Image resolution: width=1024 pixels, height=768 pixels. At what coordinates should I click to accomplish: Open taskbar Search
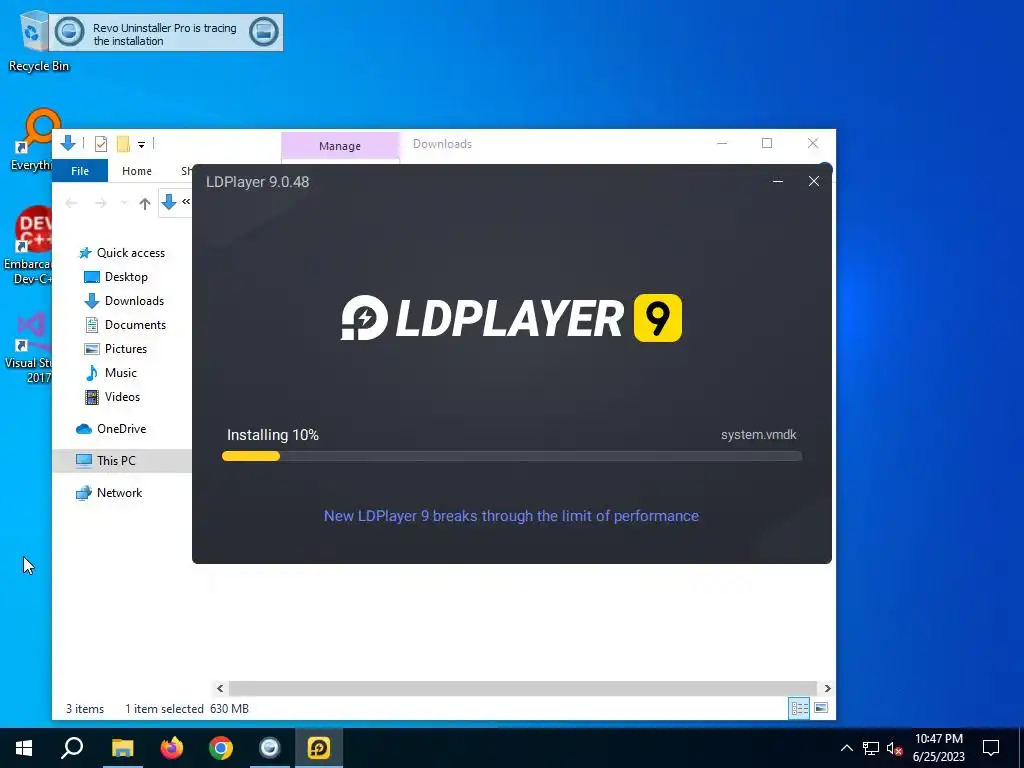click(x=72, y=748)
